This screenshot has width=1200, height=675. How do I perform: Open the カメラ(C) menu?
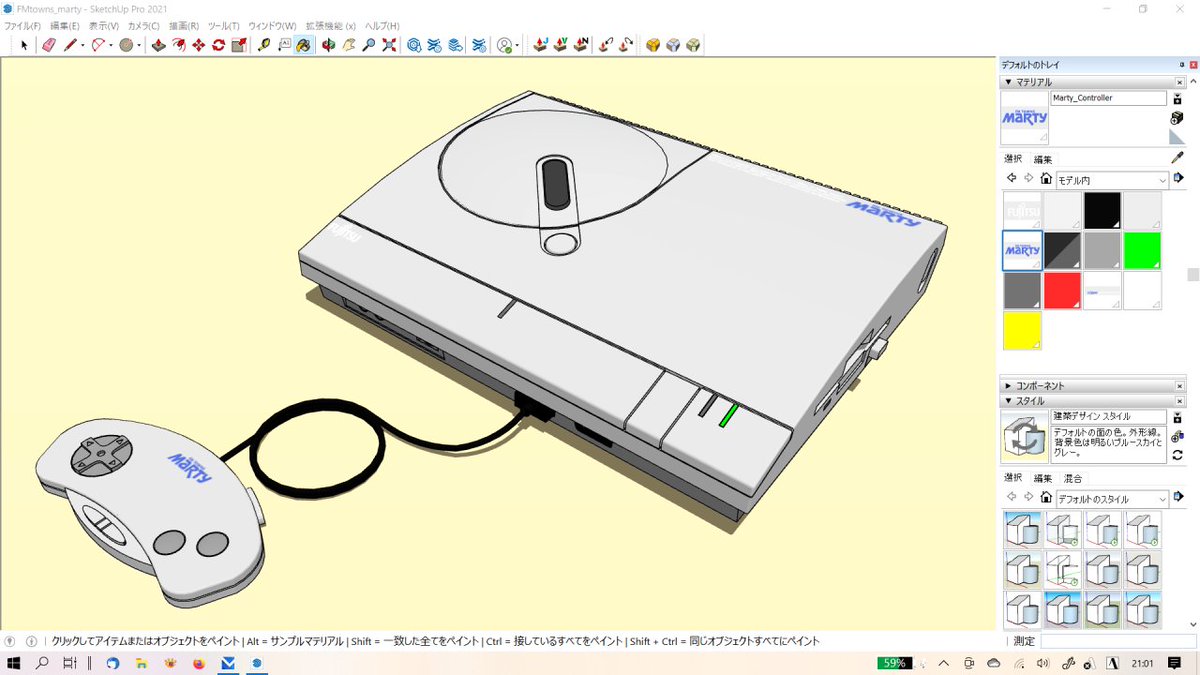click(143, 25)
